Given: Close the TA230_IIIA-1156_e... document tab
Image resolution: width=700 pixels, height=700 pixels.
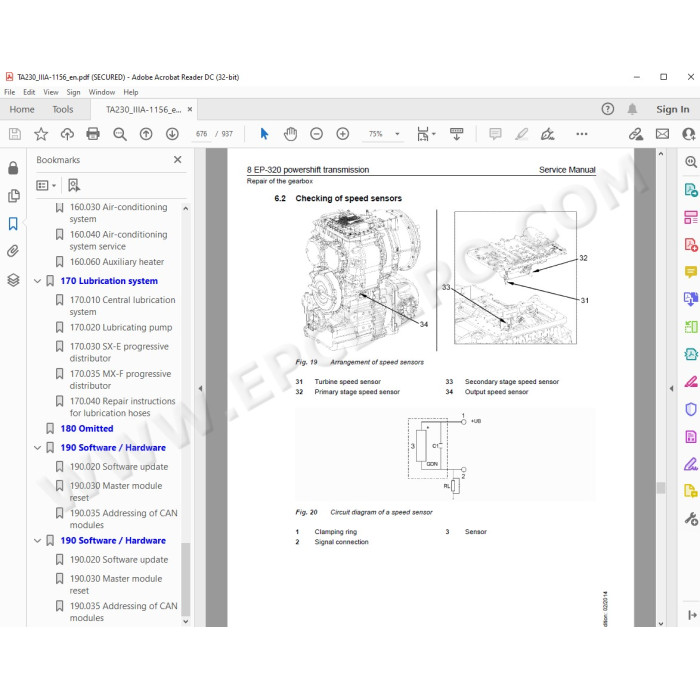Looking at the screenshot, I should [x=190, y=109].
